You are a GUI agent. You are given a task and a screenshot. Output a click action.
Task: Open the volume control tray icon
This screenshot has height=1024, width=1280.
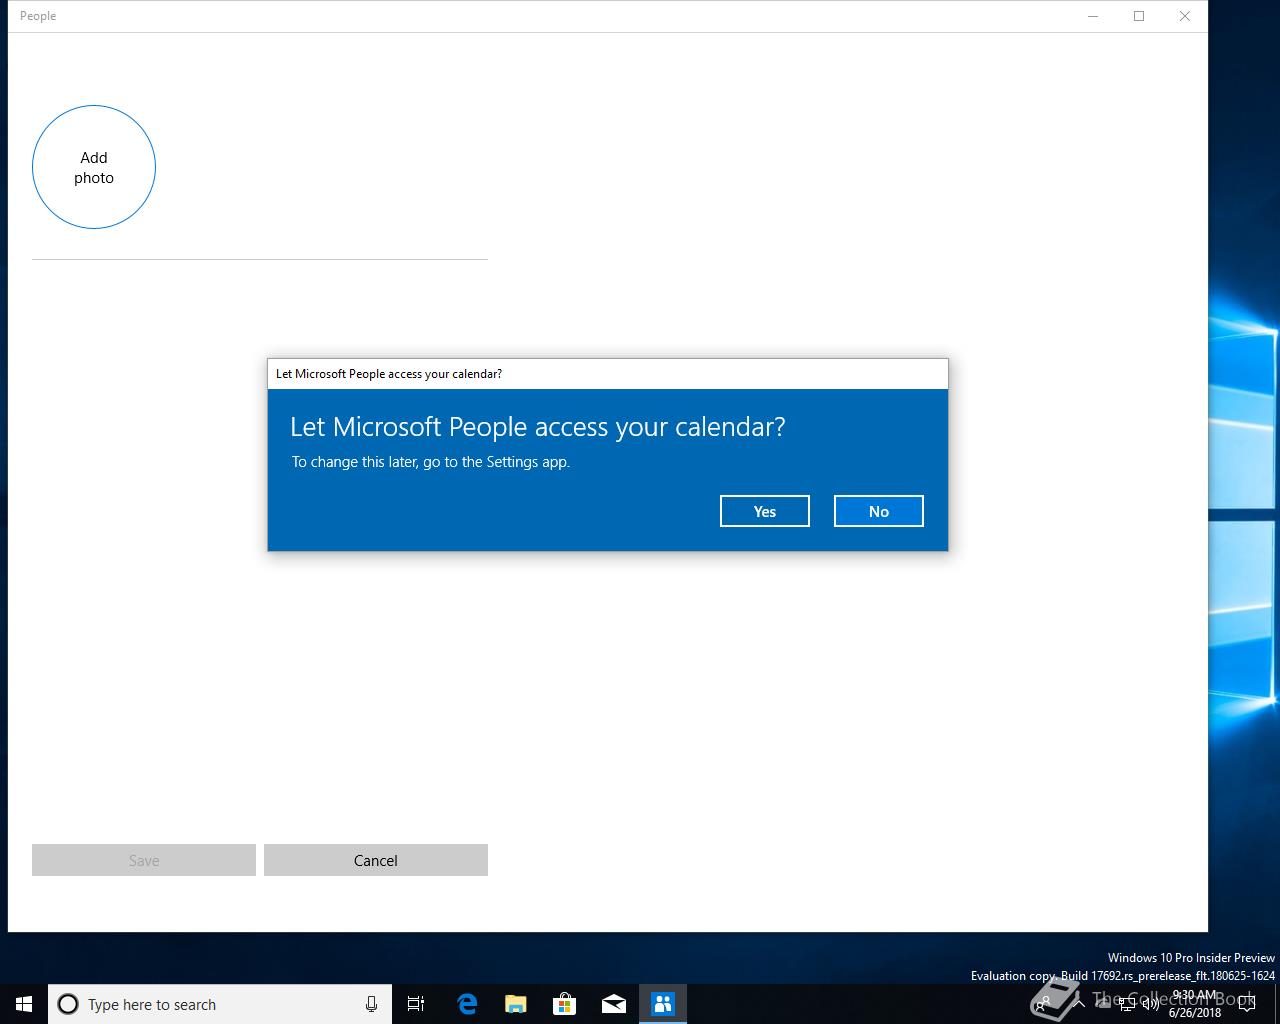tap(1151, 1004)
